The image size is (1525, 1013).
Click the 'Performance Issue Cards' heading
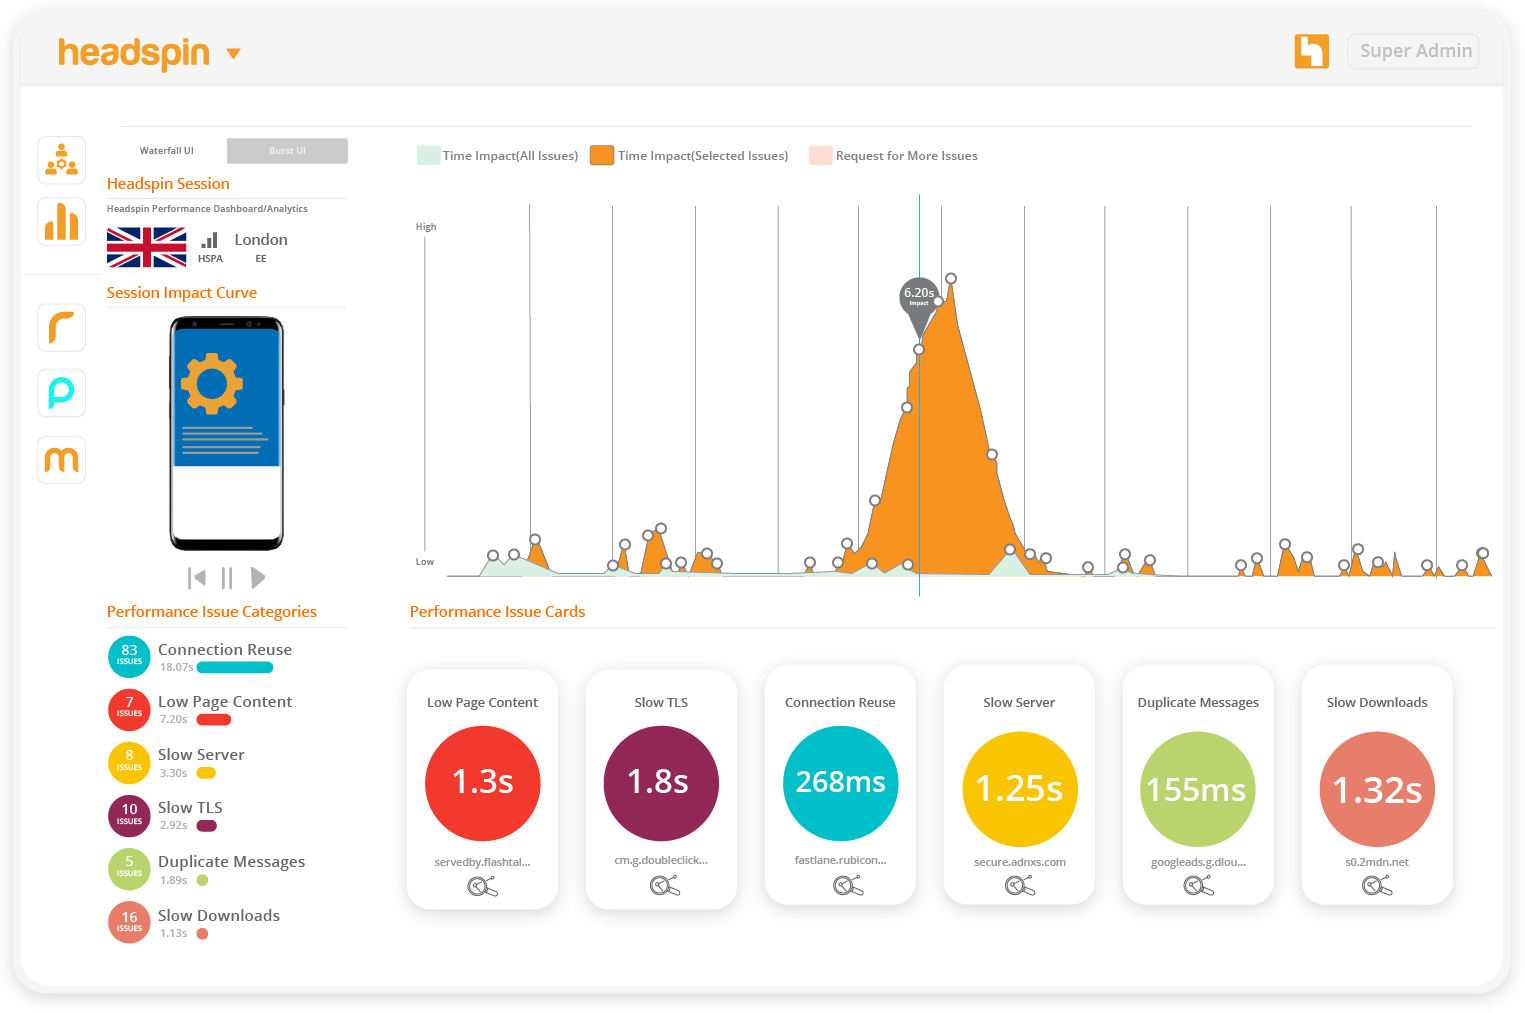coord(498,612)
